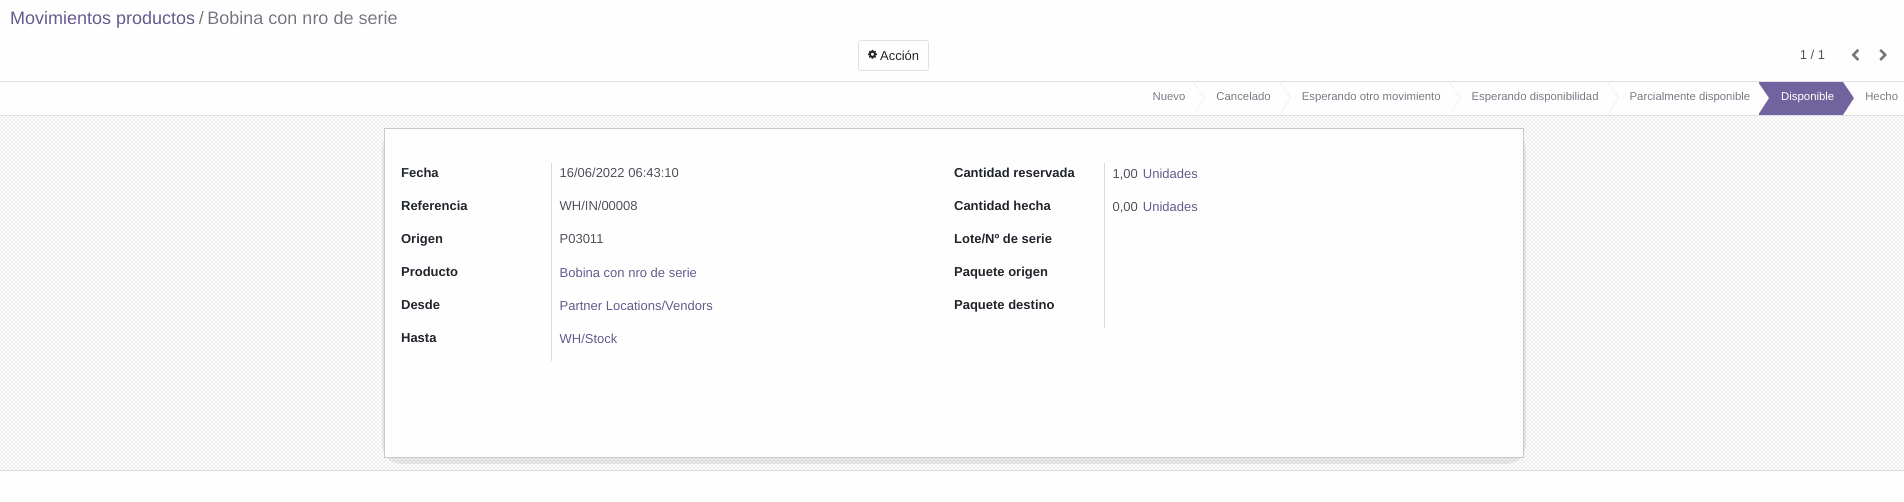Open Unidades link for Cantidad hecha

coord(1170,207)
